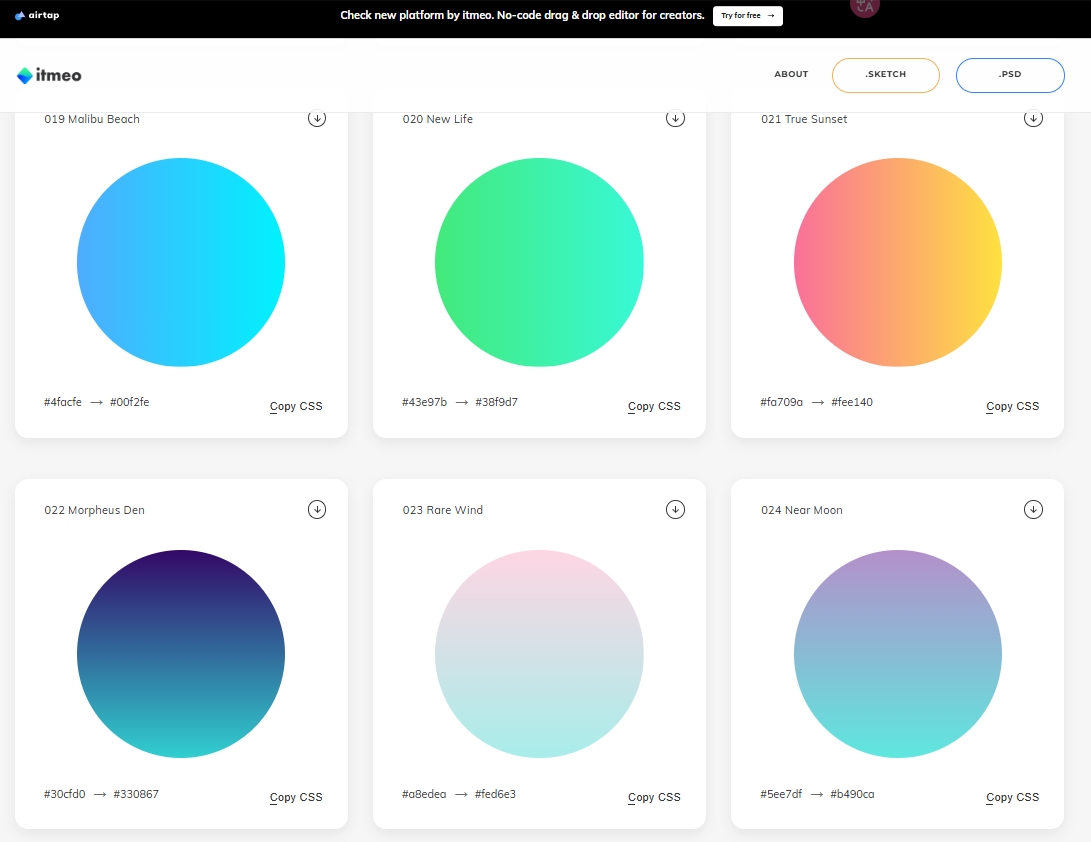Screen dimensions: 1091x842
Task: Click hex code #4facfe
Action: click(x=63, y=402)
